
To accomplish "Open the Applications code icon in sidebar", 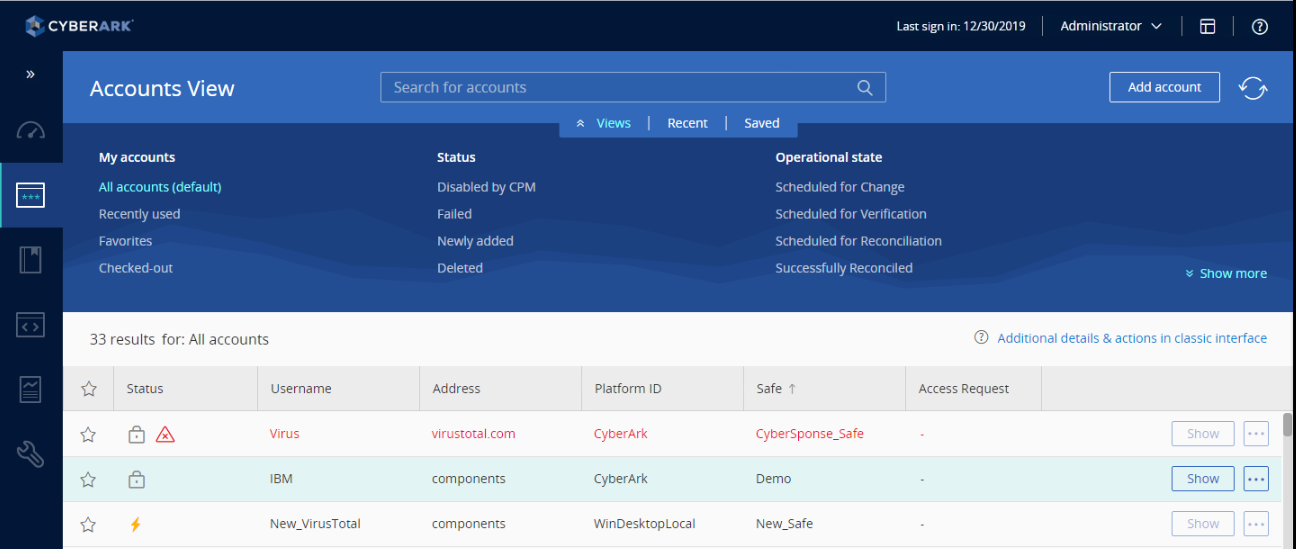I will point(31,325).
